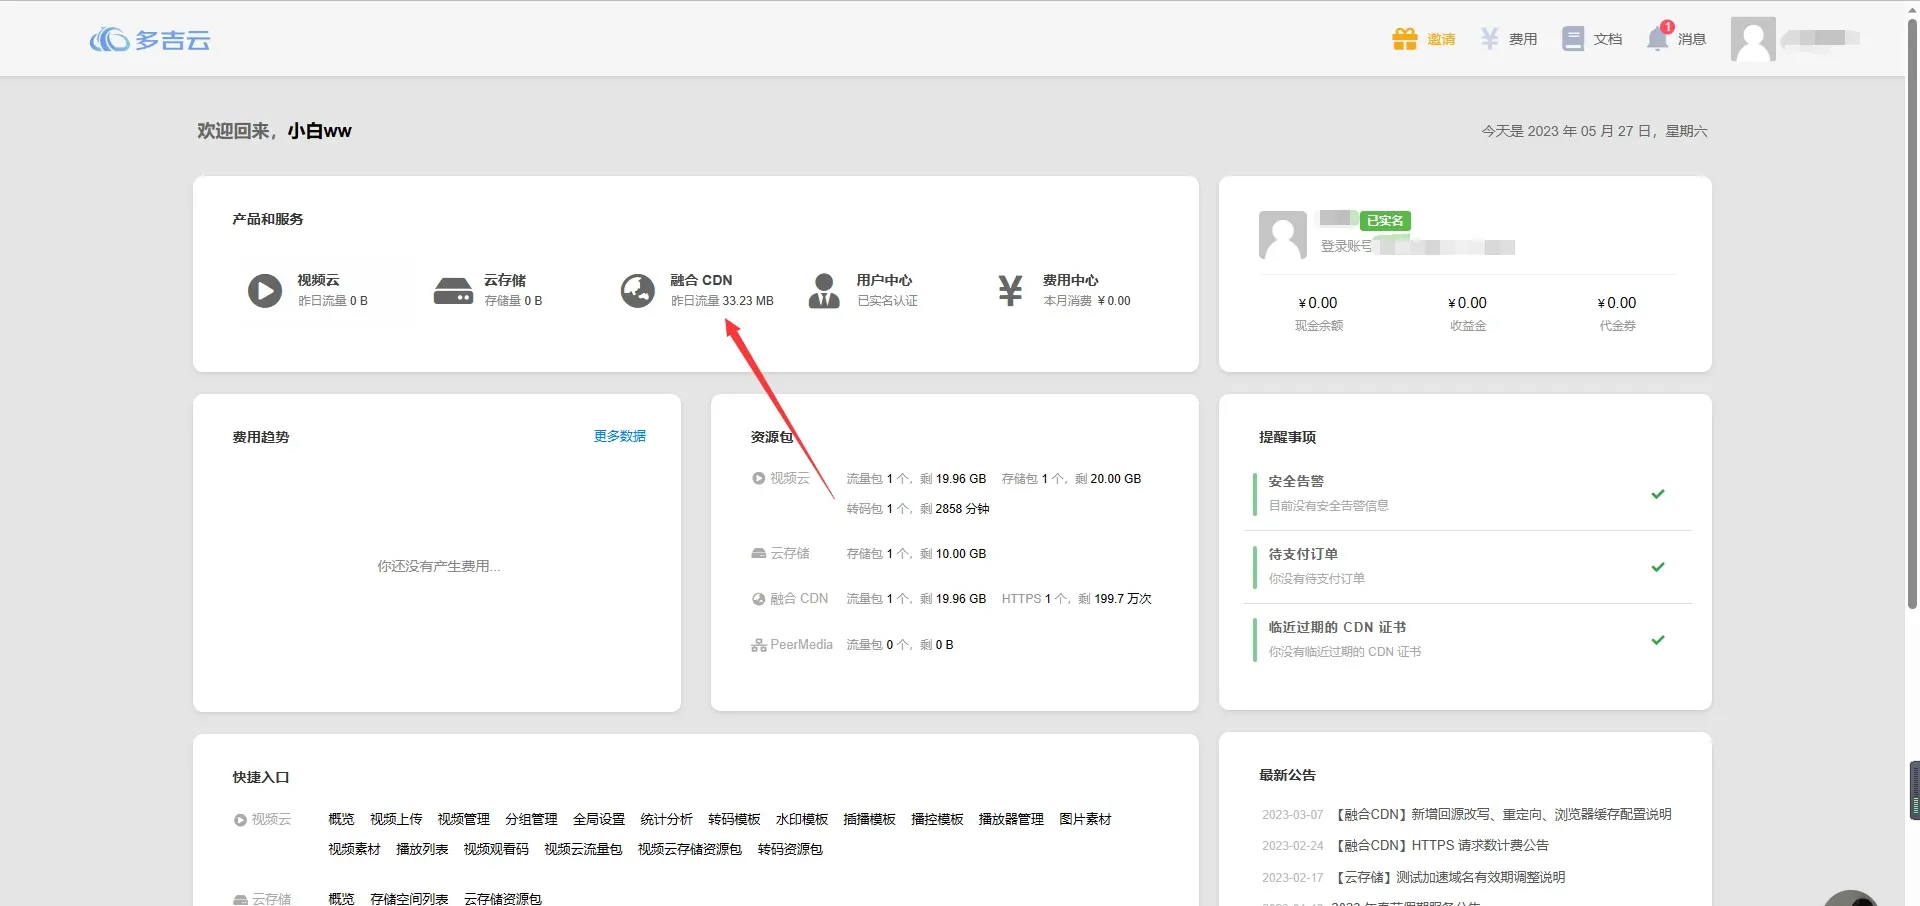
Task: Open 费用中心 yen icon
Action: click(1010, 291)
